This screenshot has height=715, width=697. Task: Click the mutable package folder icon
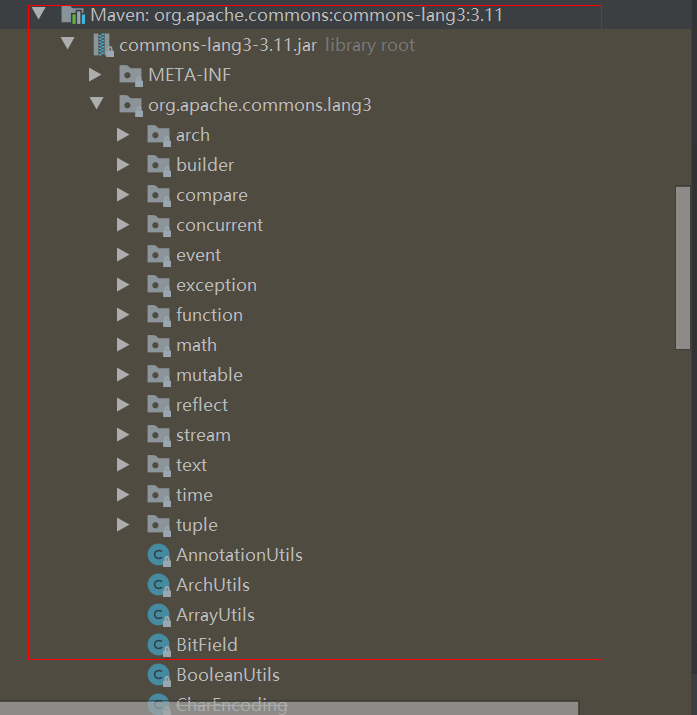pos(159,376)
